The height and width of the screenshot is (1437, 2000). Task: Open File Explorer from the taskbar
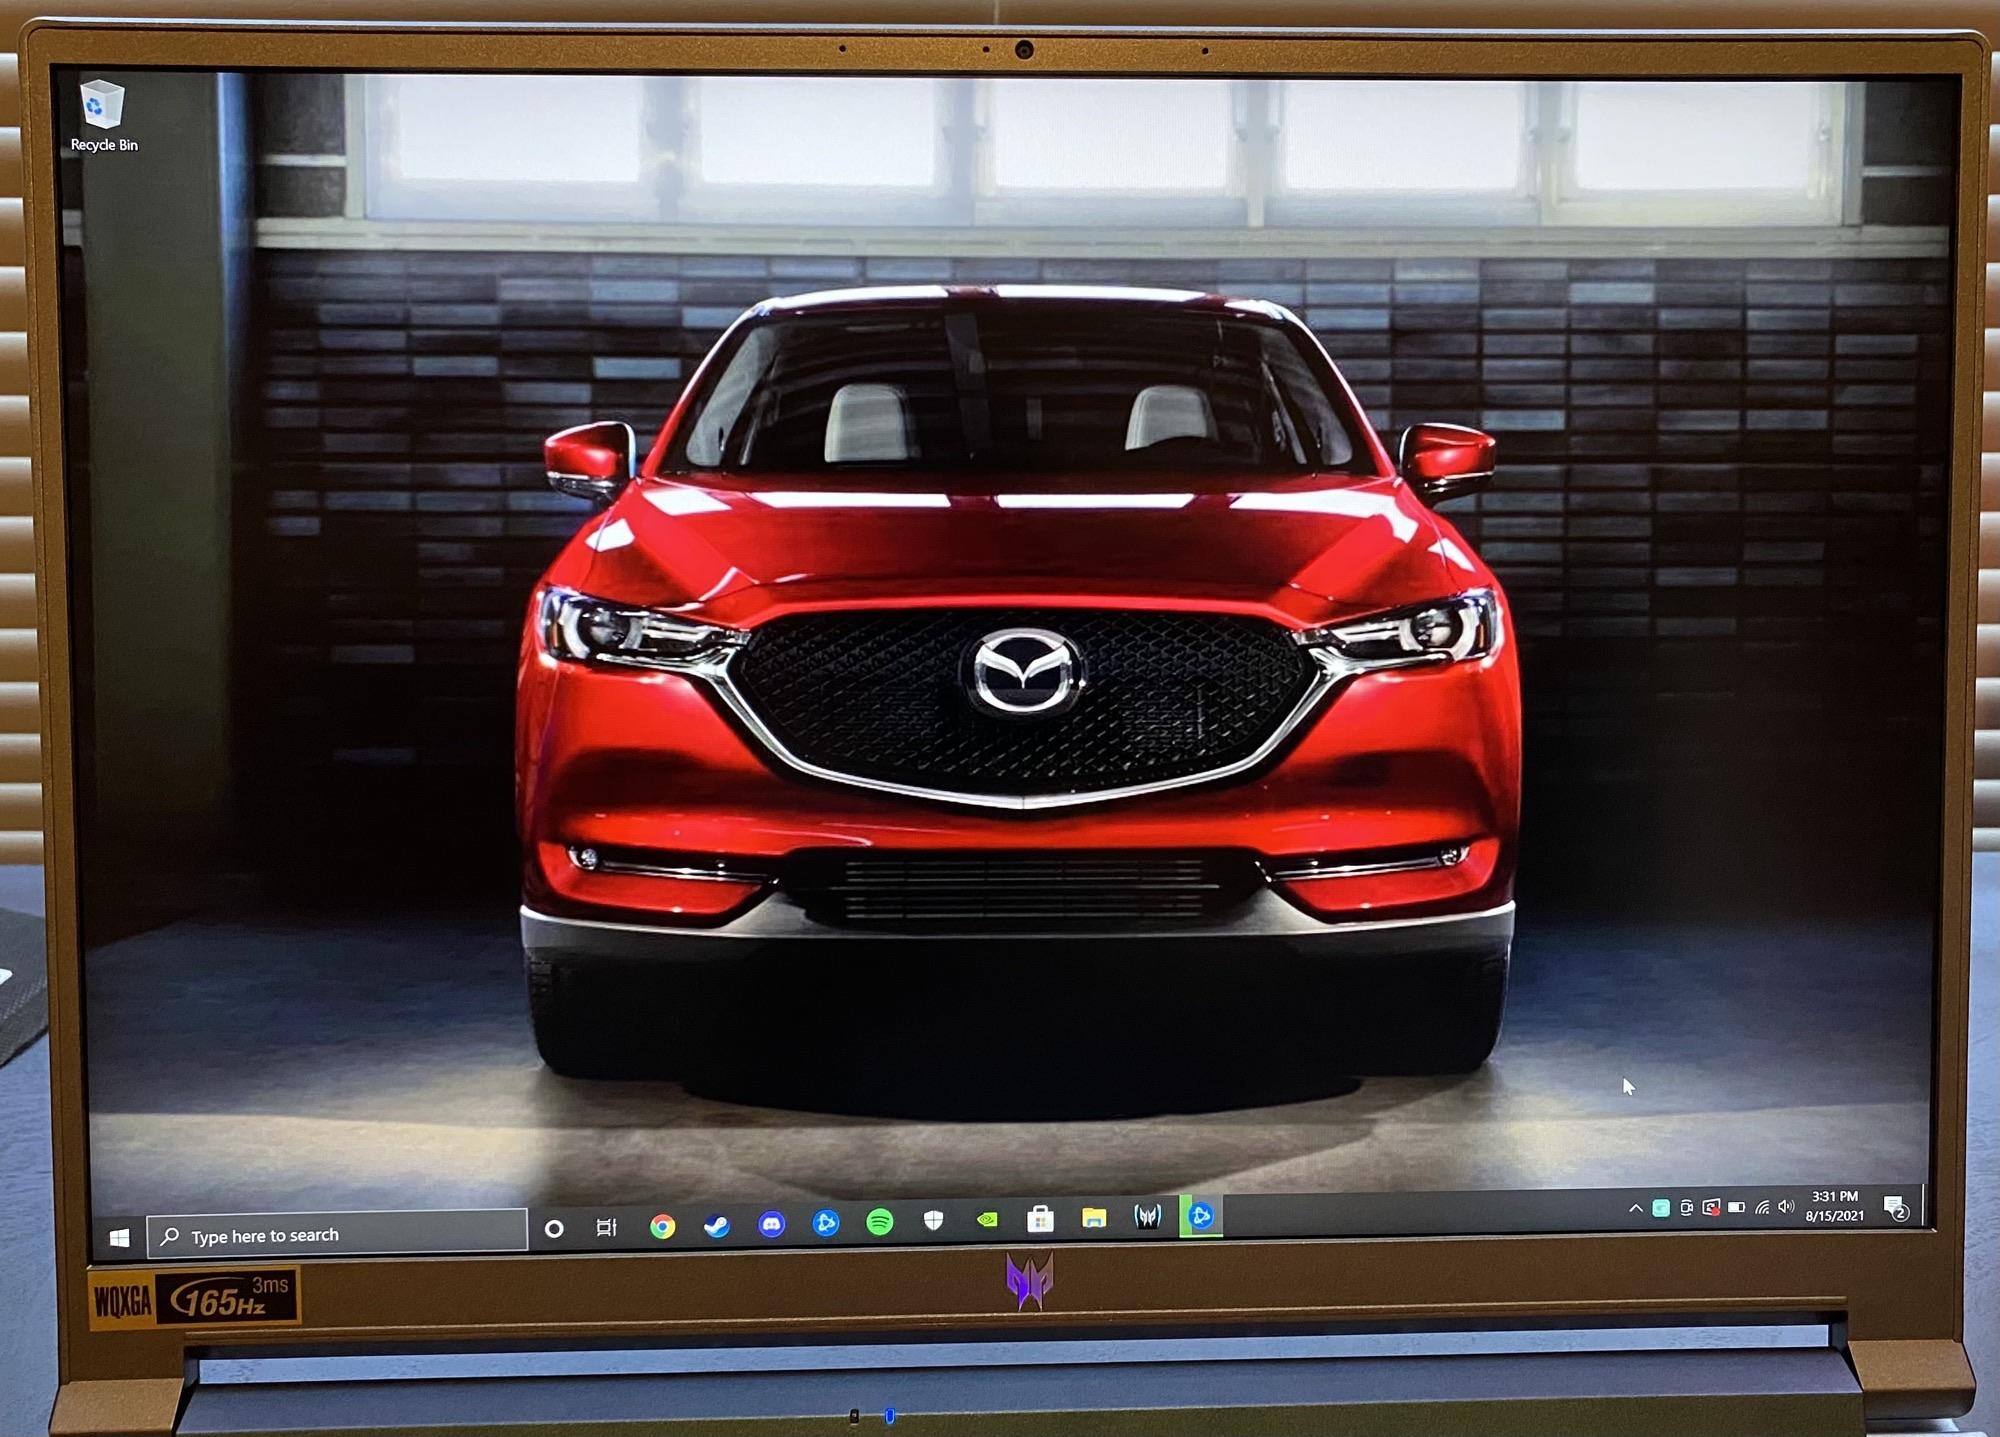pyautogui.click(x=1094, y=1217)
